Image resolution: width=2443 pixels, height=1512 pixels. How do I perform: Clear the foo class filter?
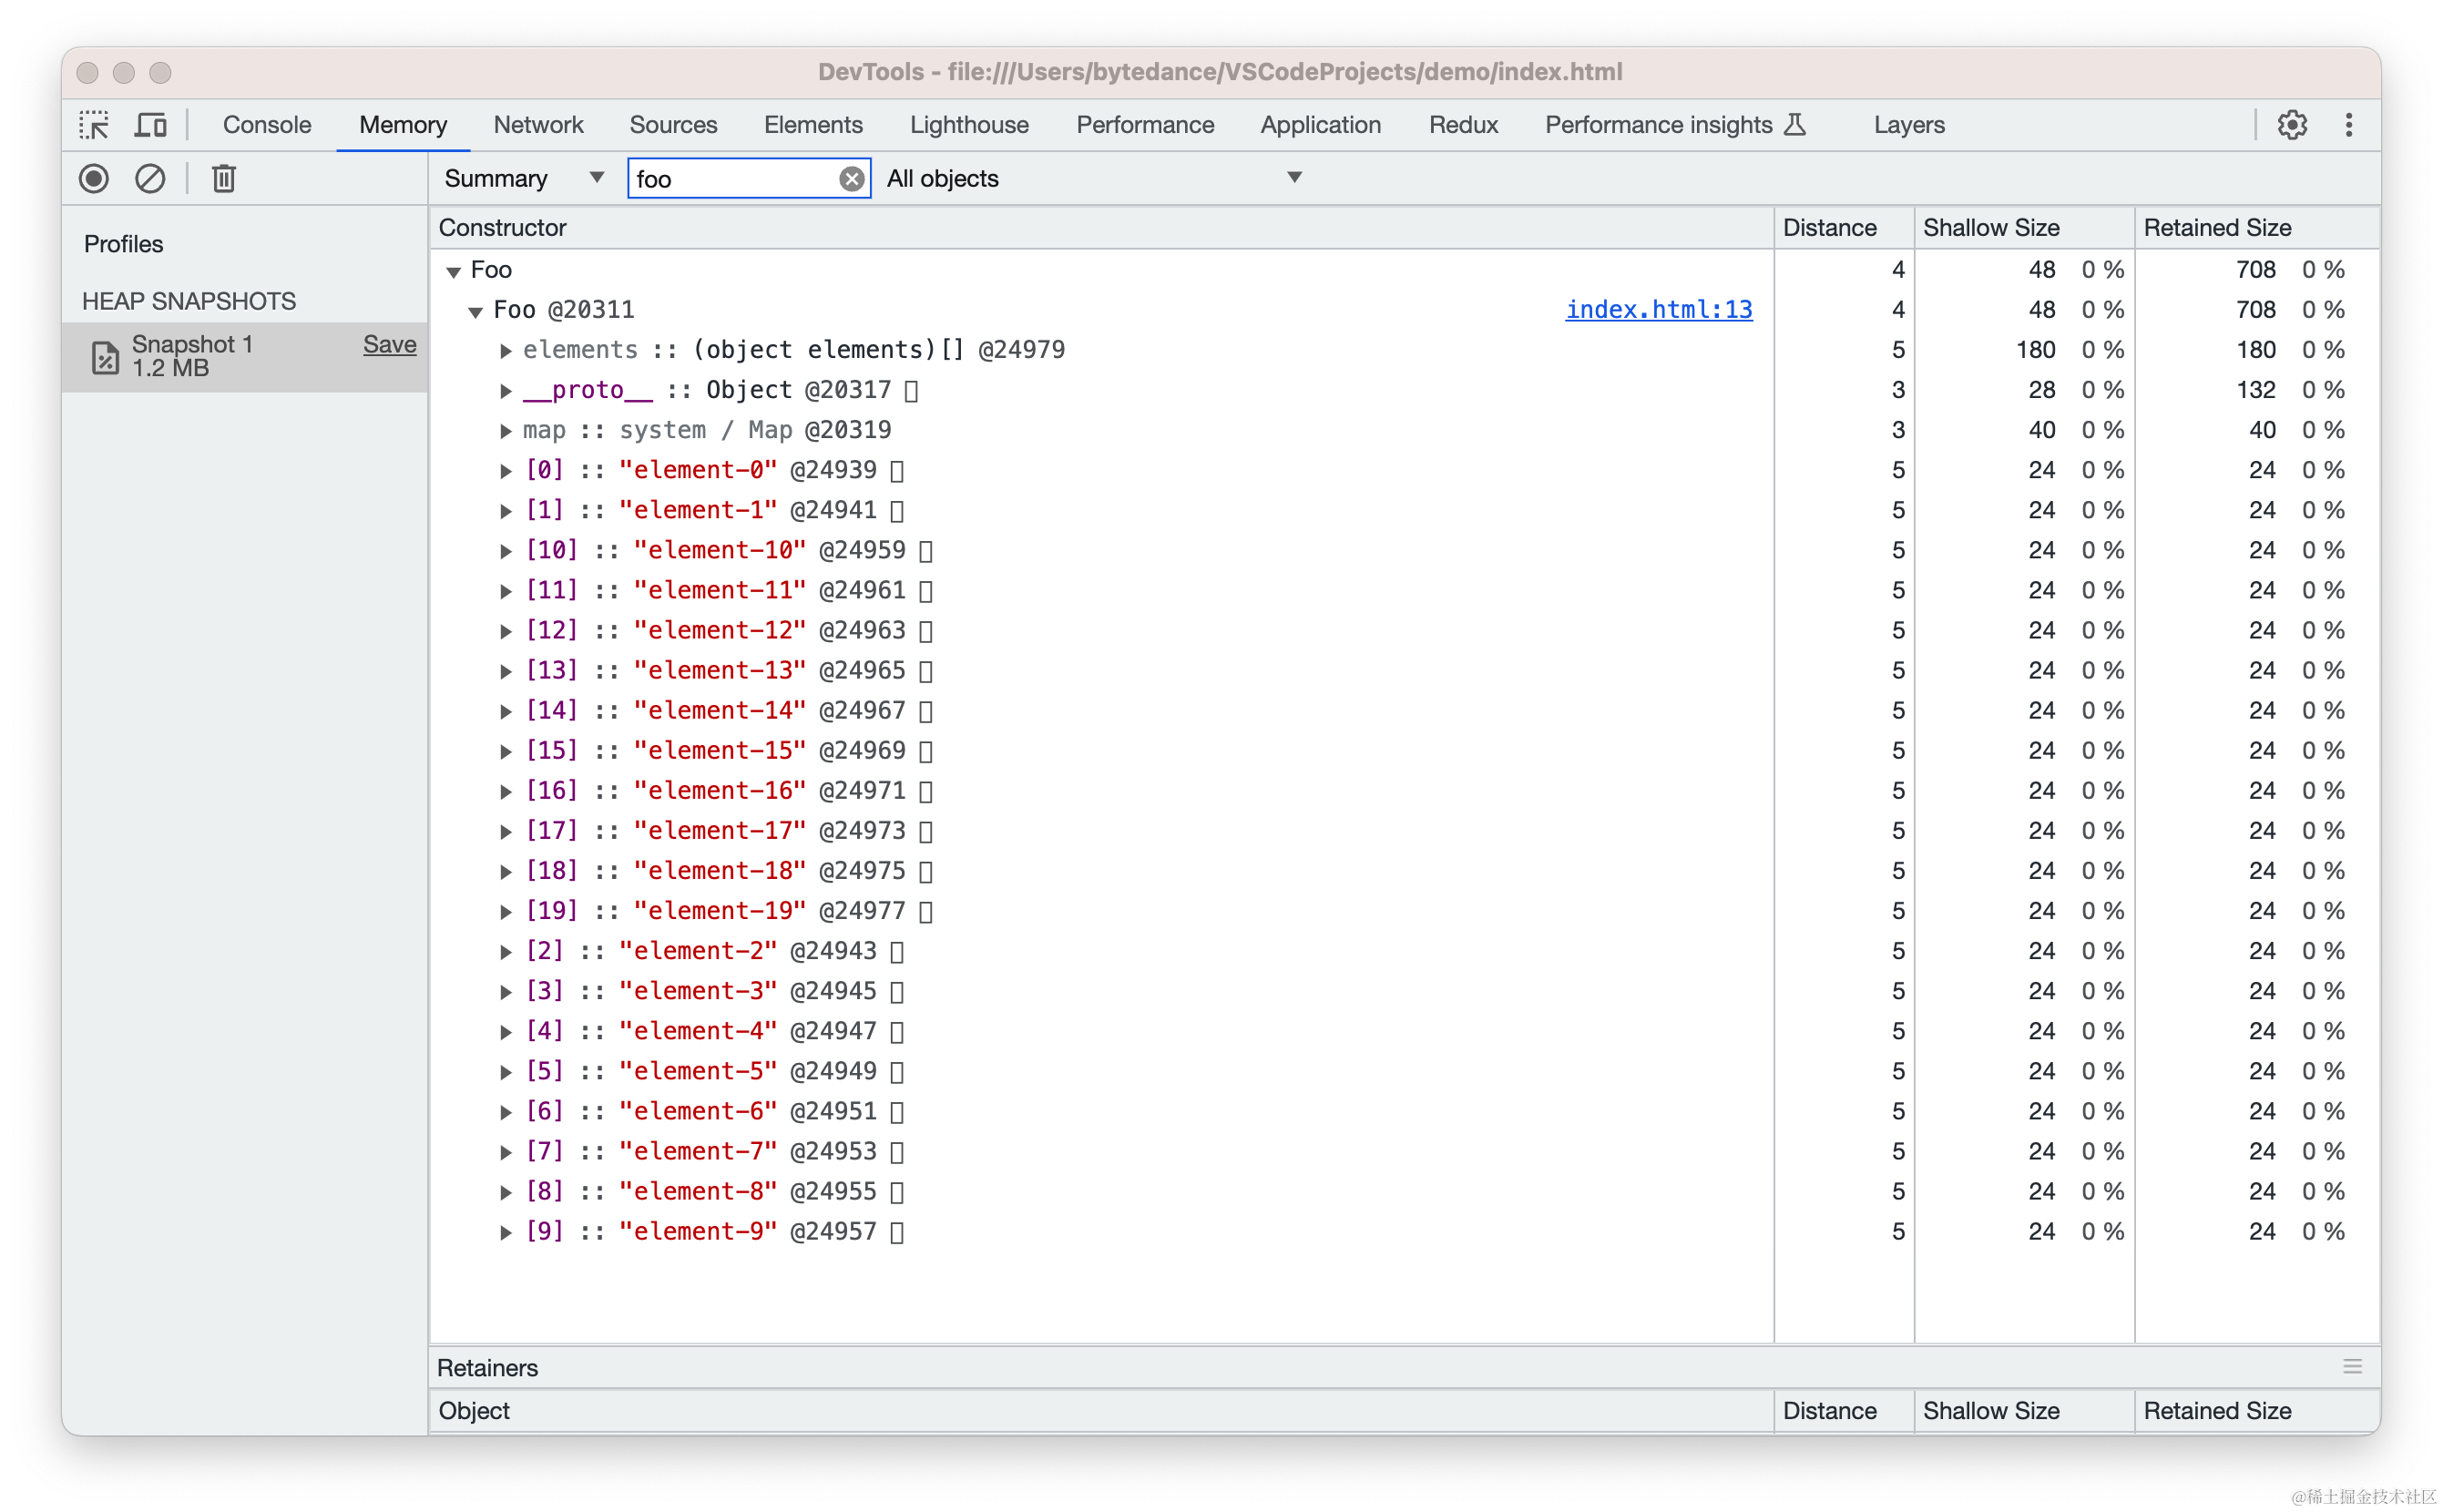(x=851, y=179)
